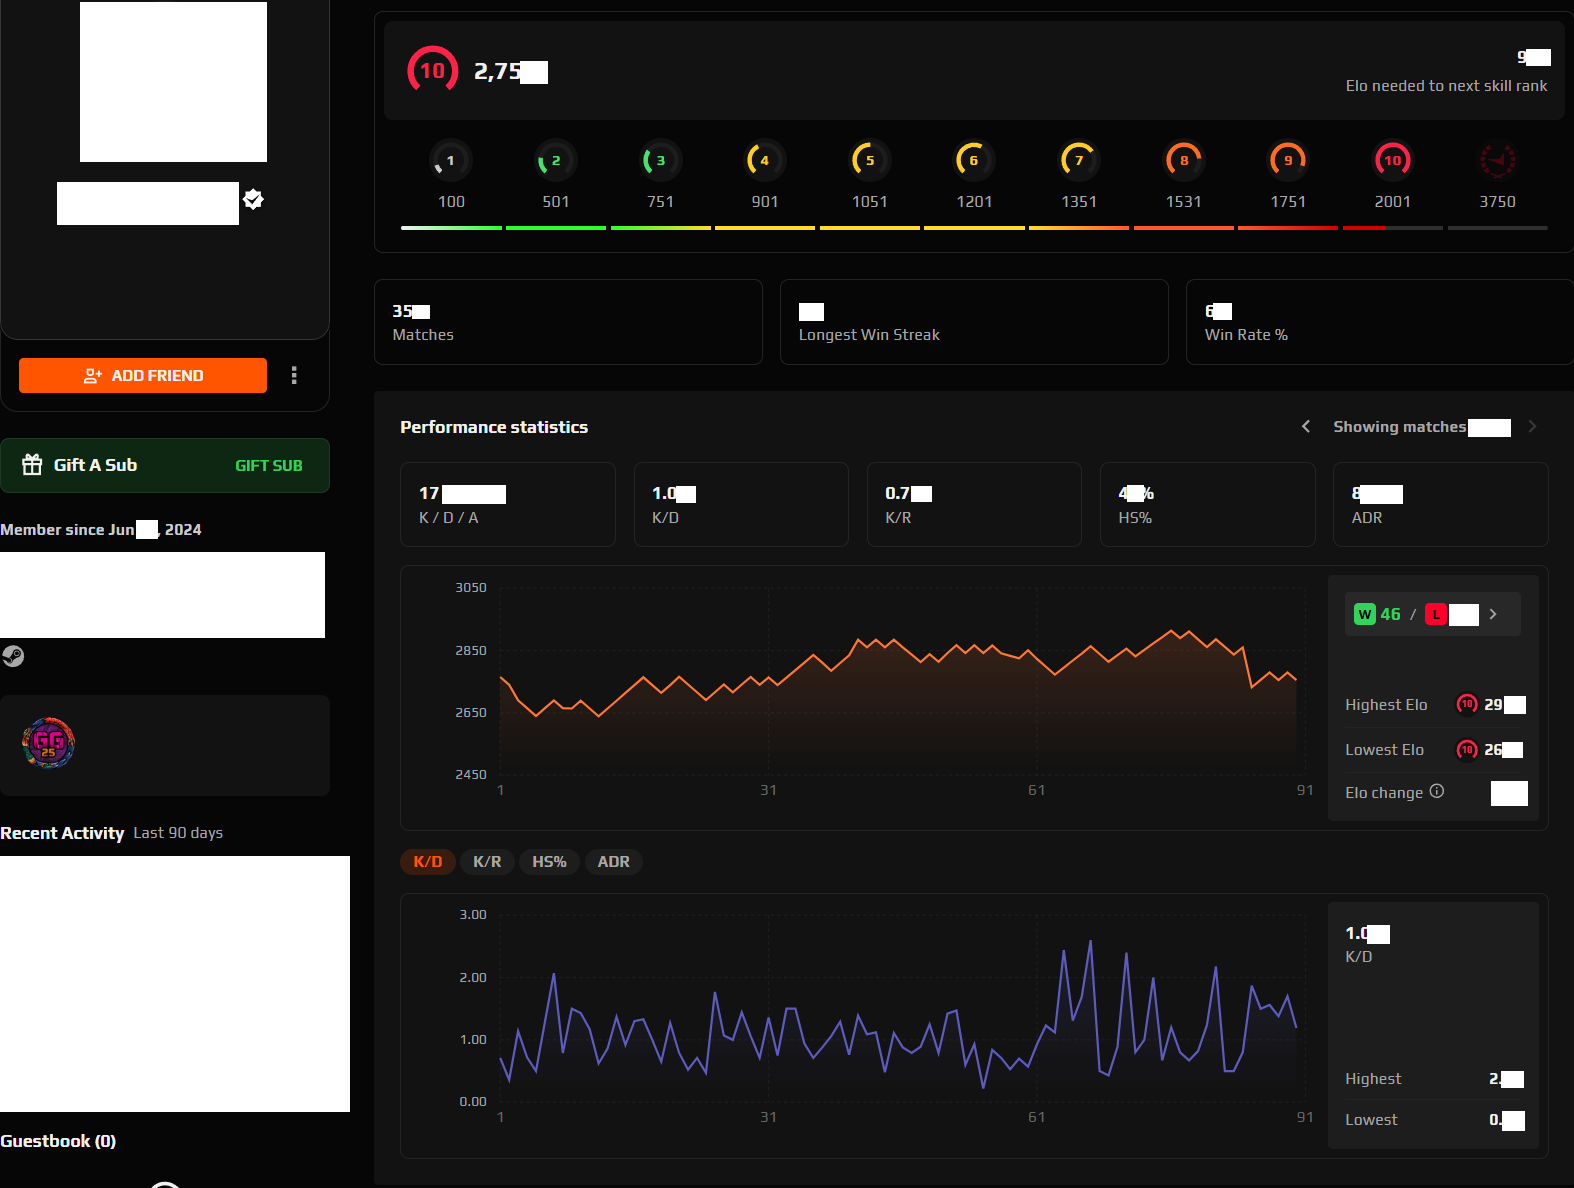Select the skill level 8 icon
Viewport: 1574px width, 1188px height.
click(1183, 160)
